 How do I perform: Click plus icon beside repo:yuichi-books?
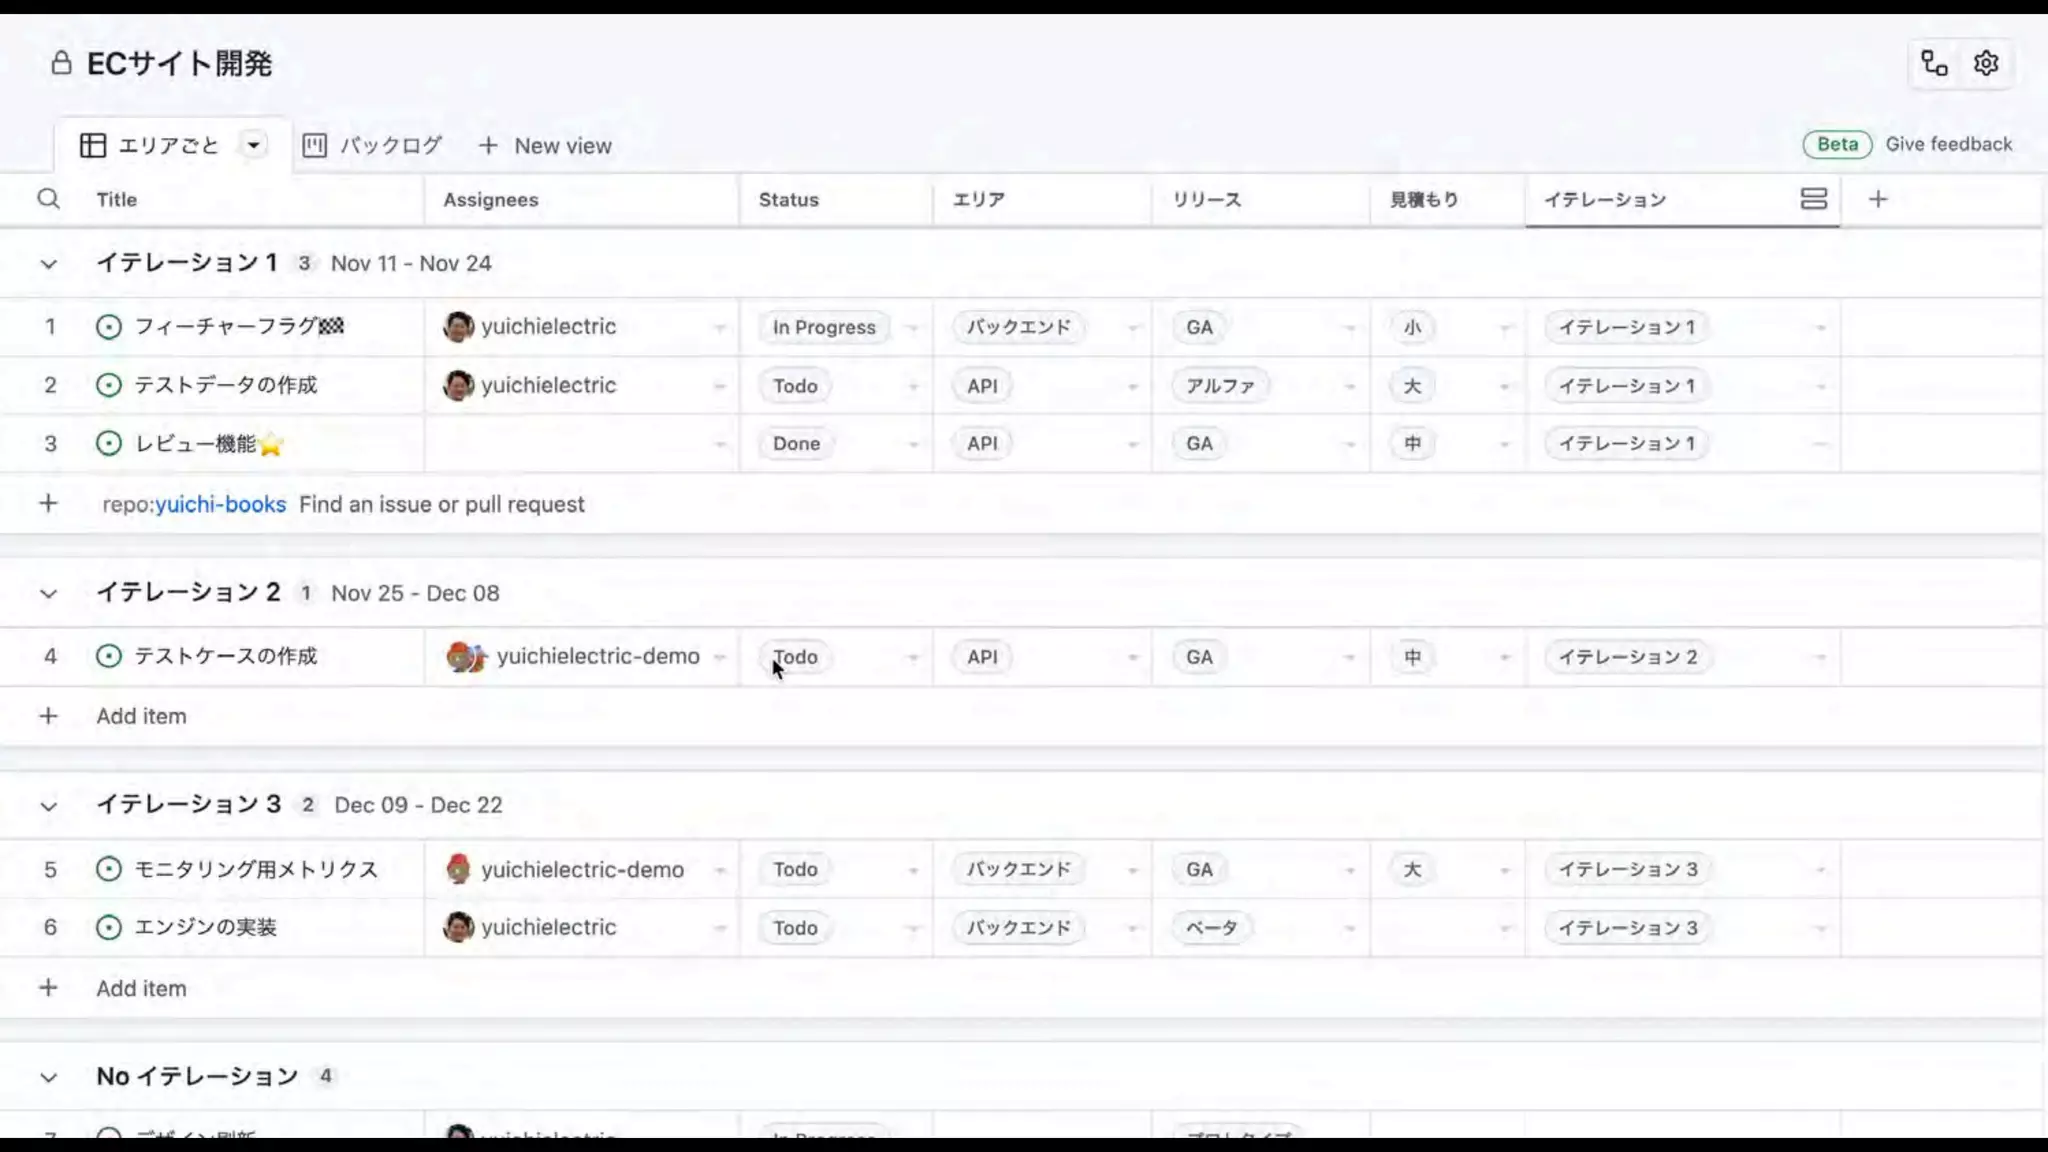click(x=48, y=504)
